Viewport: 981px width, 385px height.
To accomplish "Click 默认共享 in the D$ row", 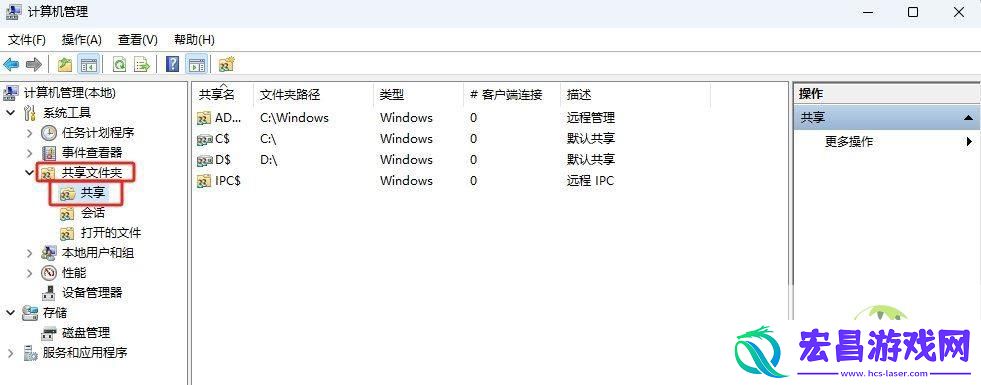I will tap(591, 160).
